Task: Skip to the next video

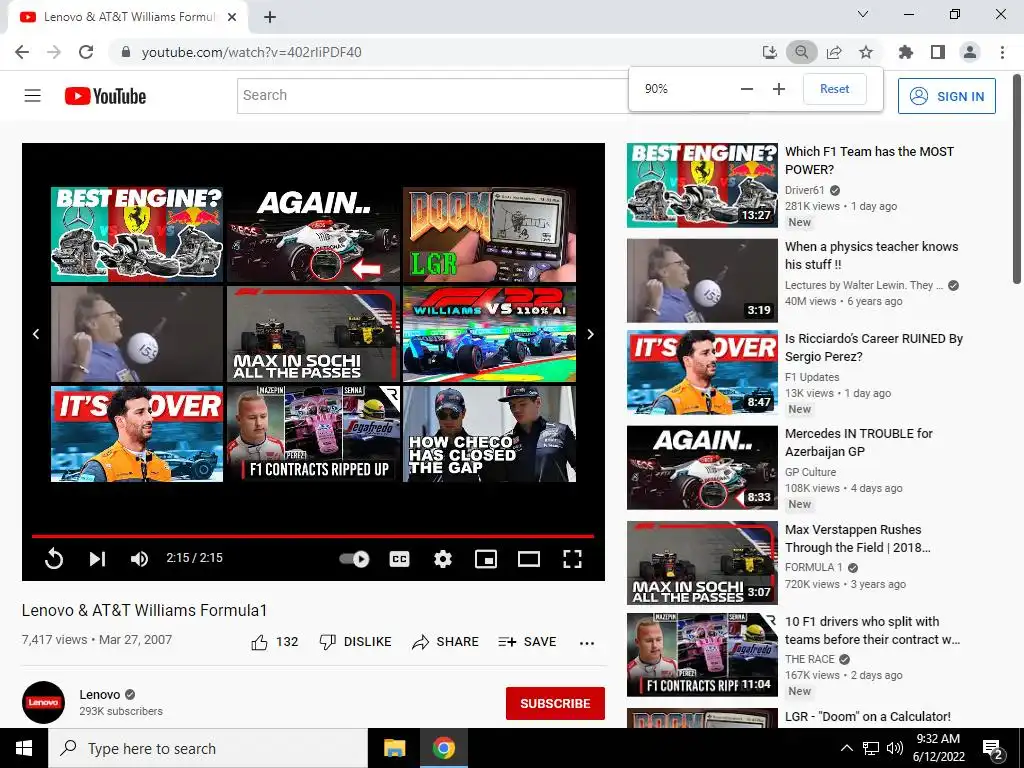Action: tap(97, 558)
